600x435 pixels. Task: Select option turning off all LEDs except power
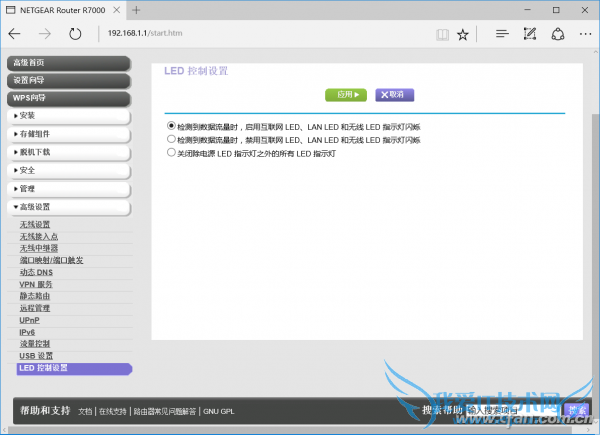point(171,152)
